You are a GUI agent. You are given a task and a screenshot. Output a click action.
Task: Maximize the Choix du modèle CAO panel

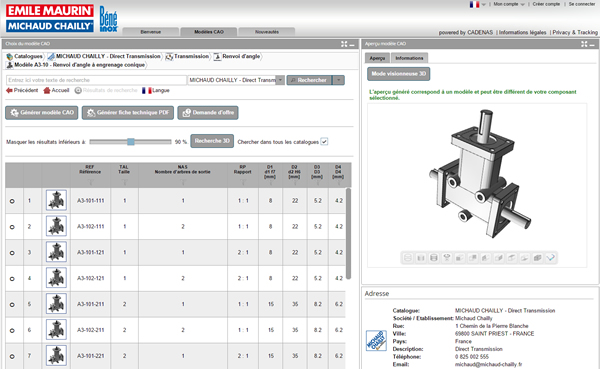(x=344, y=44)
